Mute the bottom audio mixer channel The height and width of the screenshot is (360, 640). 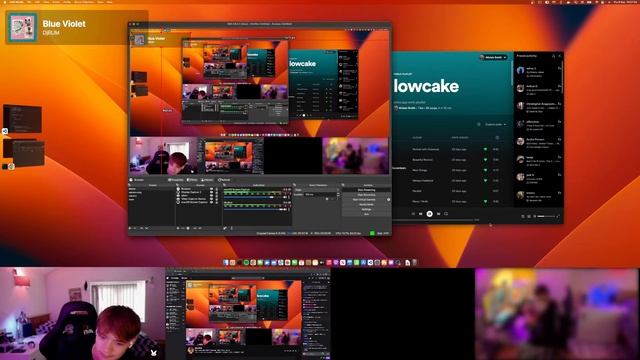coord(285,209)
